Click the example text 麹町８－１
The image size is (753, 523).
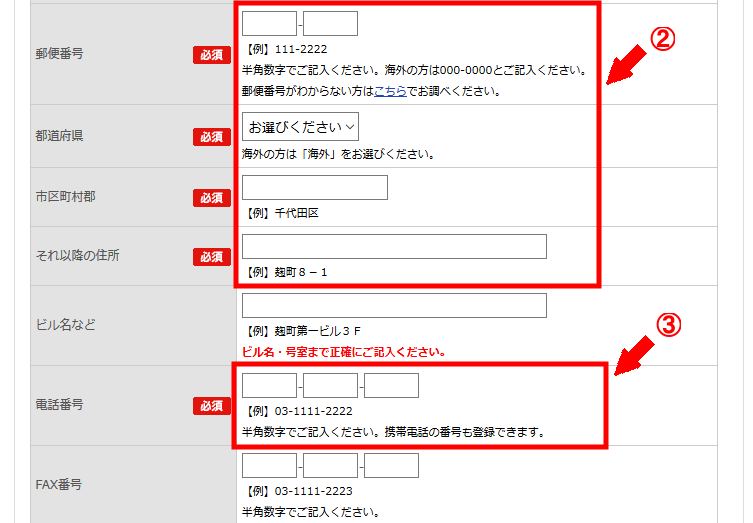click(301, 272)
